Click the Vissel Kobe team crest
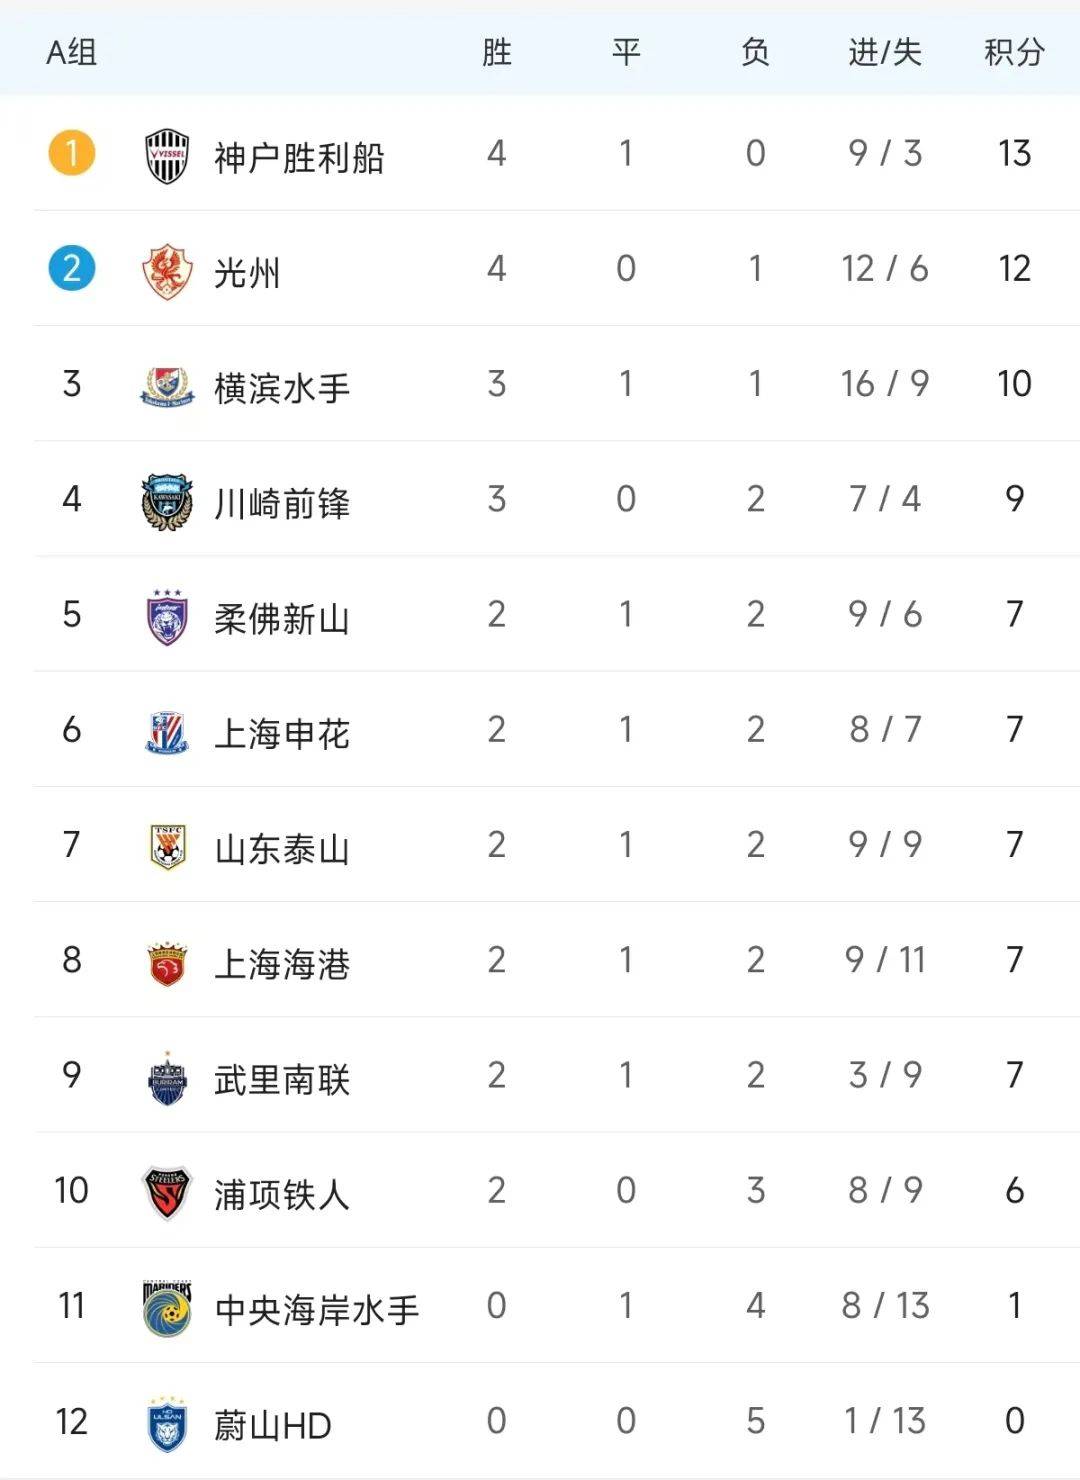This screenshot has height=1480, width=1080. tap(167, 156)
